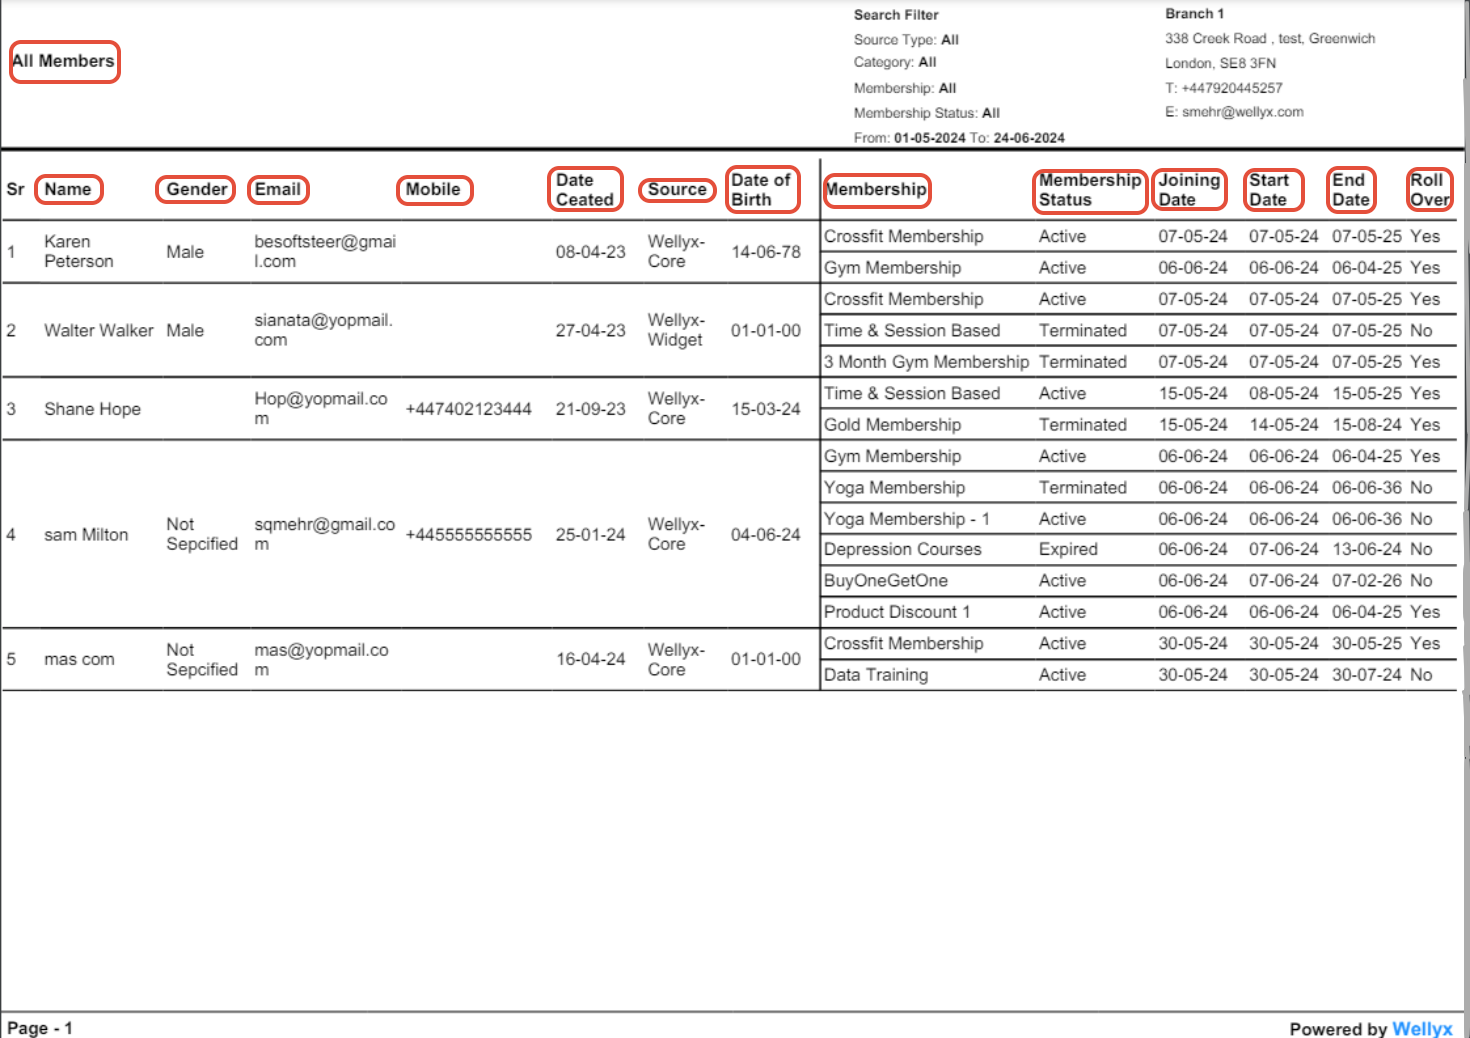1470x1038 pixels.
Task: Select the 338 Creek Road address line
Action: pyautogui.click(x=1270, y=39)
